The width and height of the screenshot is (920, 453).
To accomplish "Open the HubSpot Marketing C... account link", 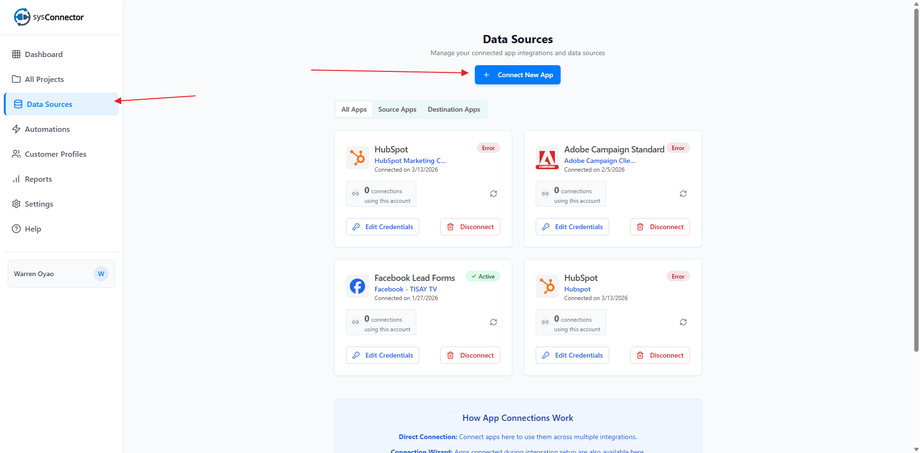I will [x=410, y=160].
